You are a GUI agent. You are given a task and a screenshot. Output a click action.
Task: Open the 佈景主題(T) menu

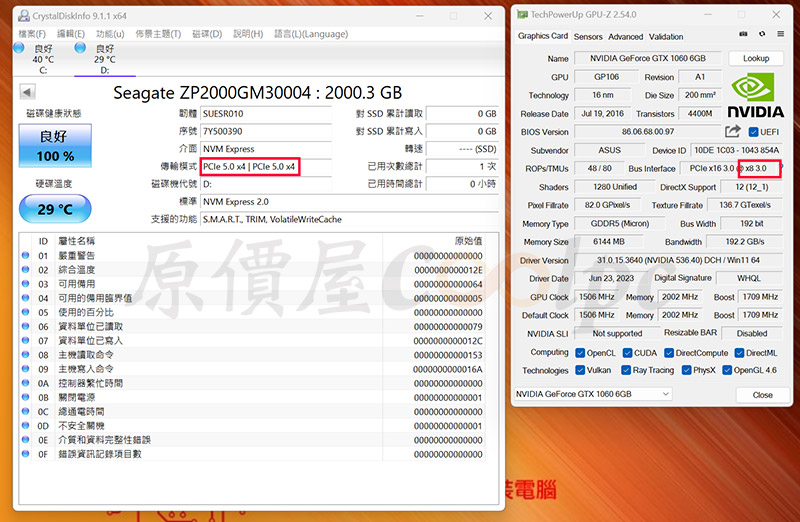click(x=158, y=34)
